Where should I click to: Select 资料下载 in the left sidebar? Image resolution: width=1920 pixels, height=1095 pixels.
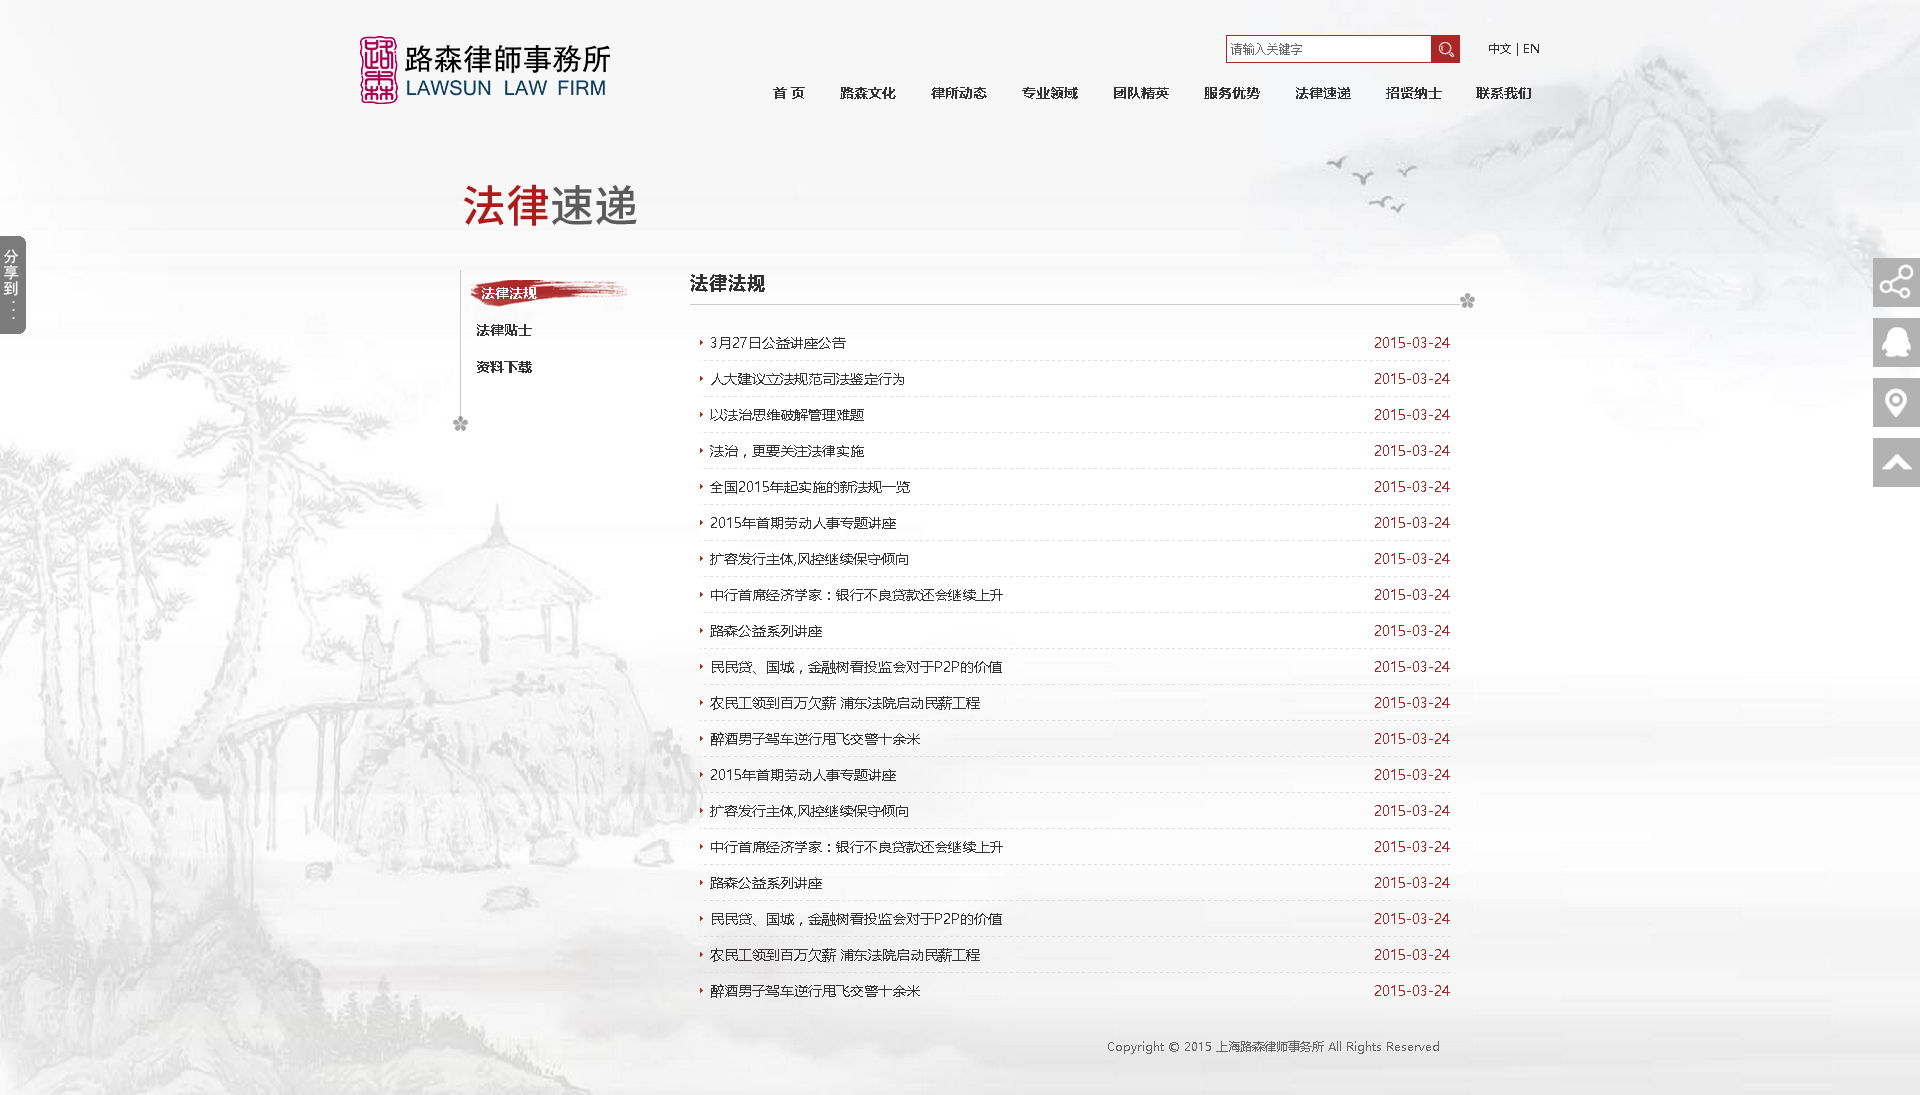coord(504,367)
